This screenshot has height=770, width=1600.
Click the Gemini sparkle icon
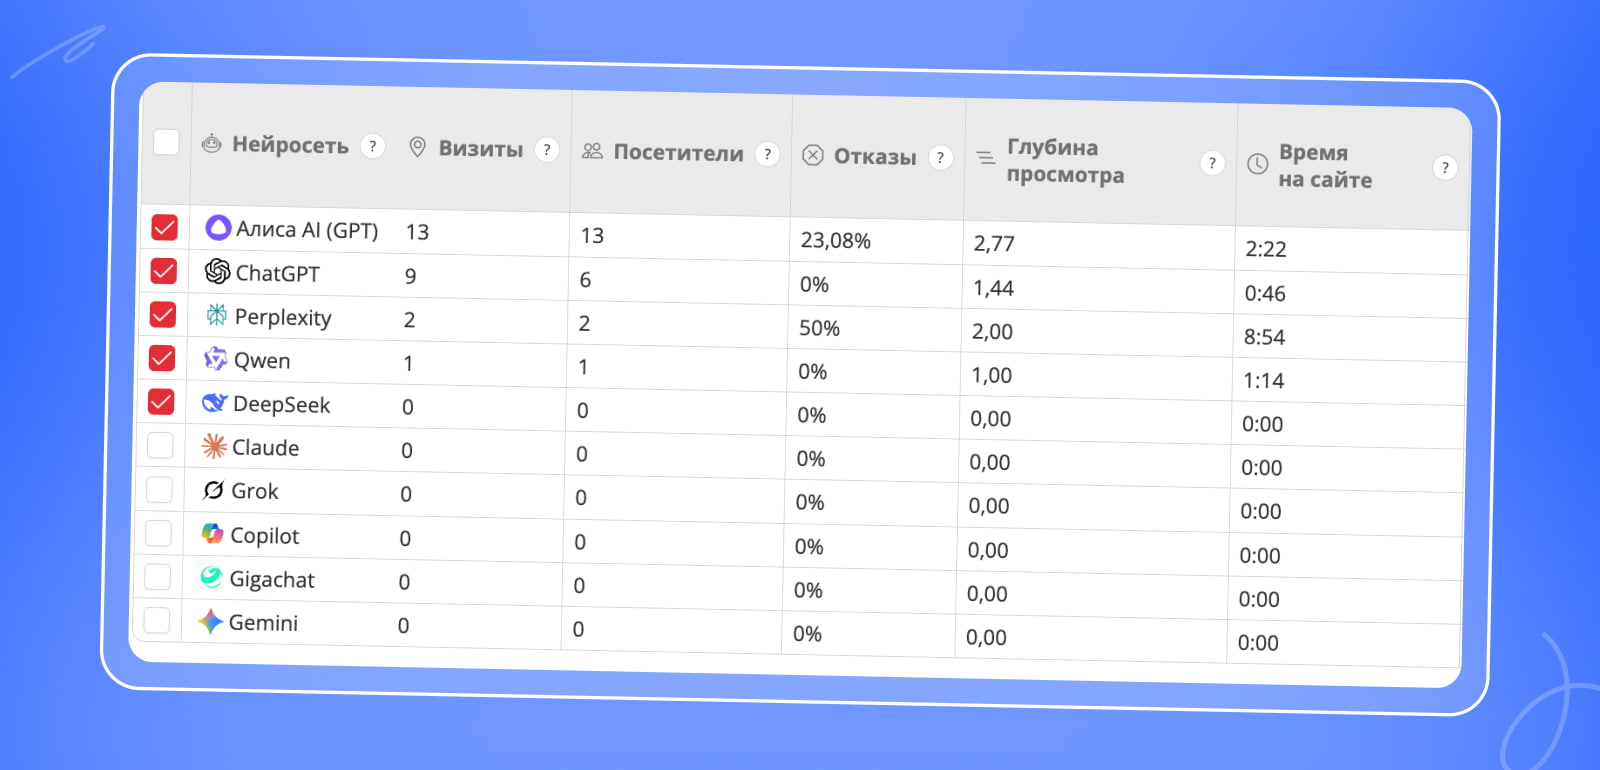[210, 622]
